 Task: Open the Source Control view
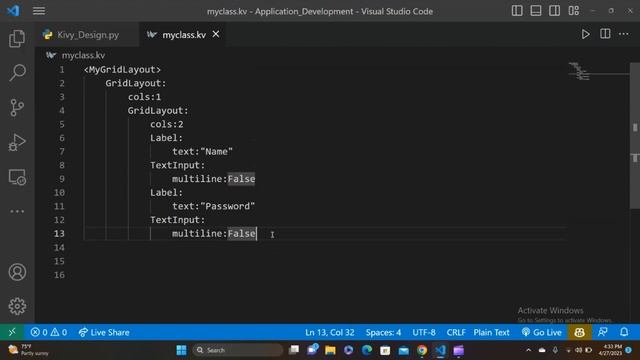pos(17,107)
